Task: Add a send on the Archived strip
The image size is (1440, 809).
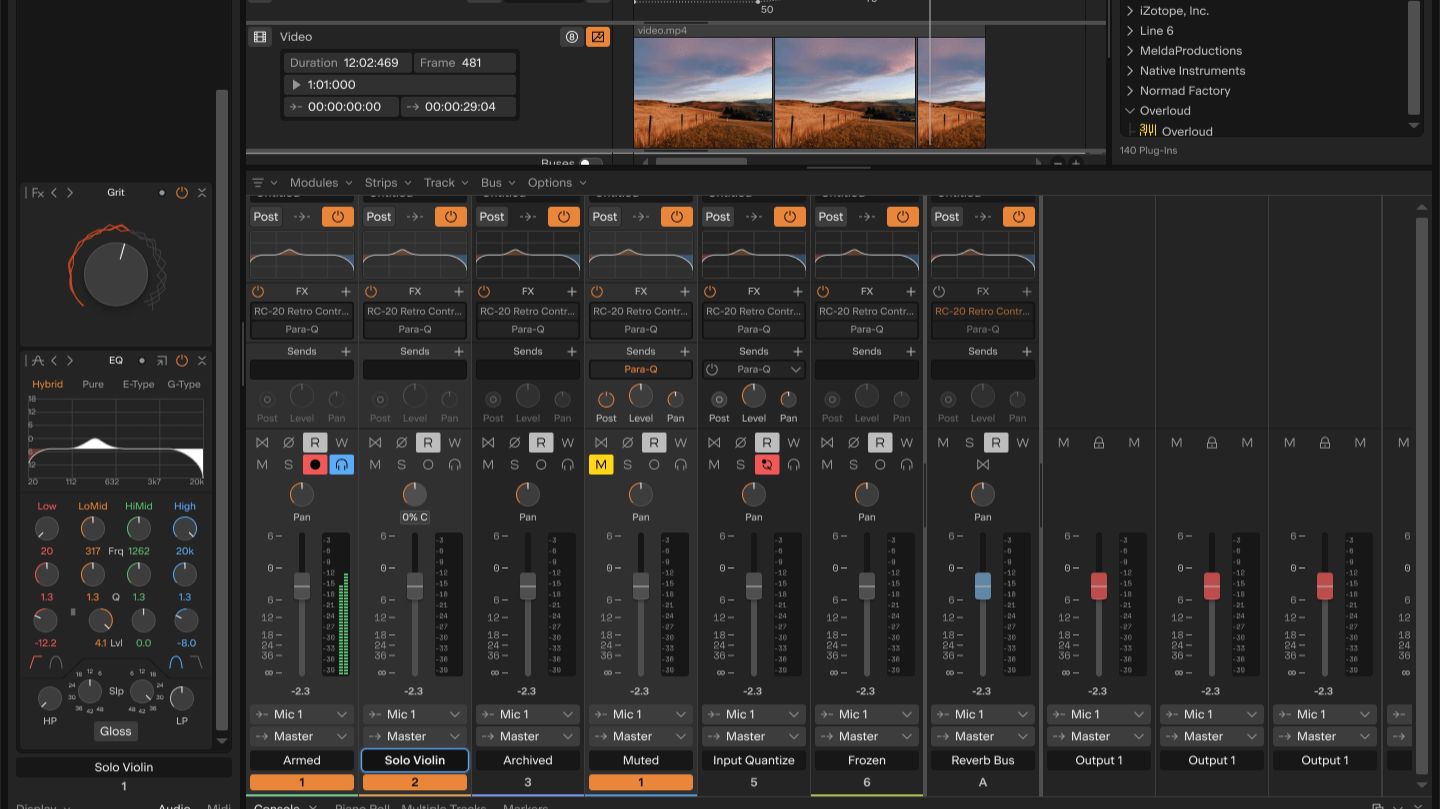Action: pyautogui.click(x=572, y=351)
